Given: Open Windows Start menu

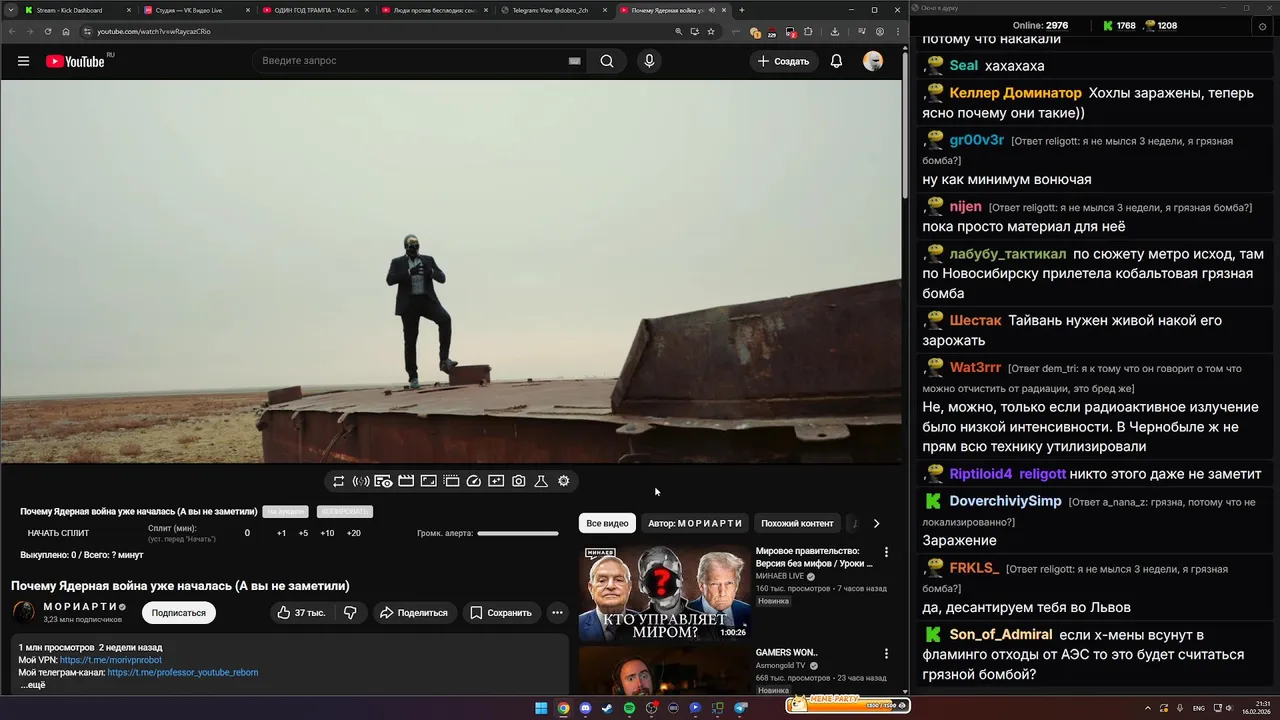Looking at the screenshot, I should point(541,708).
